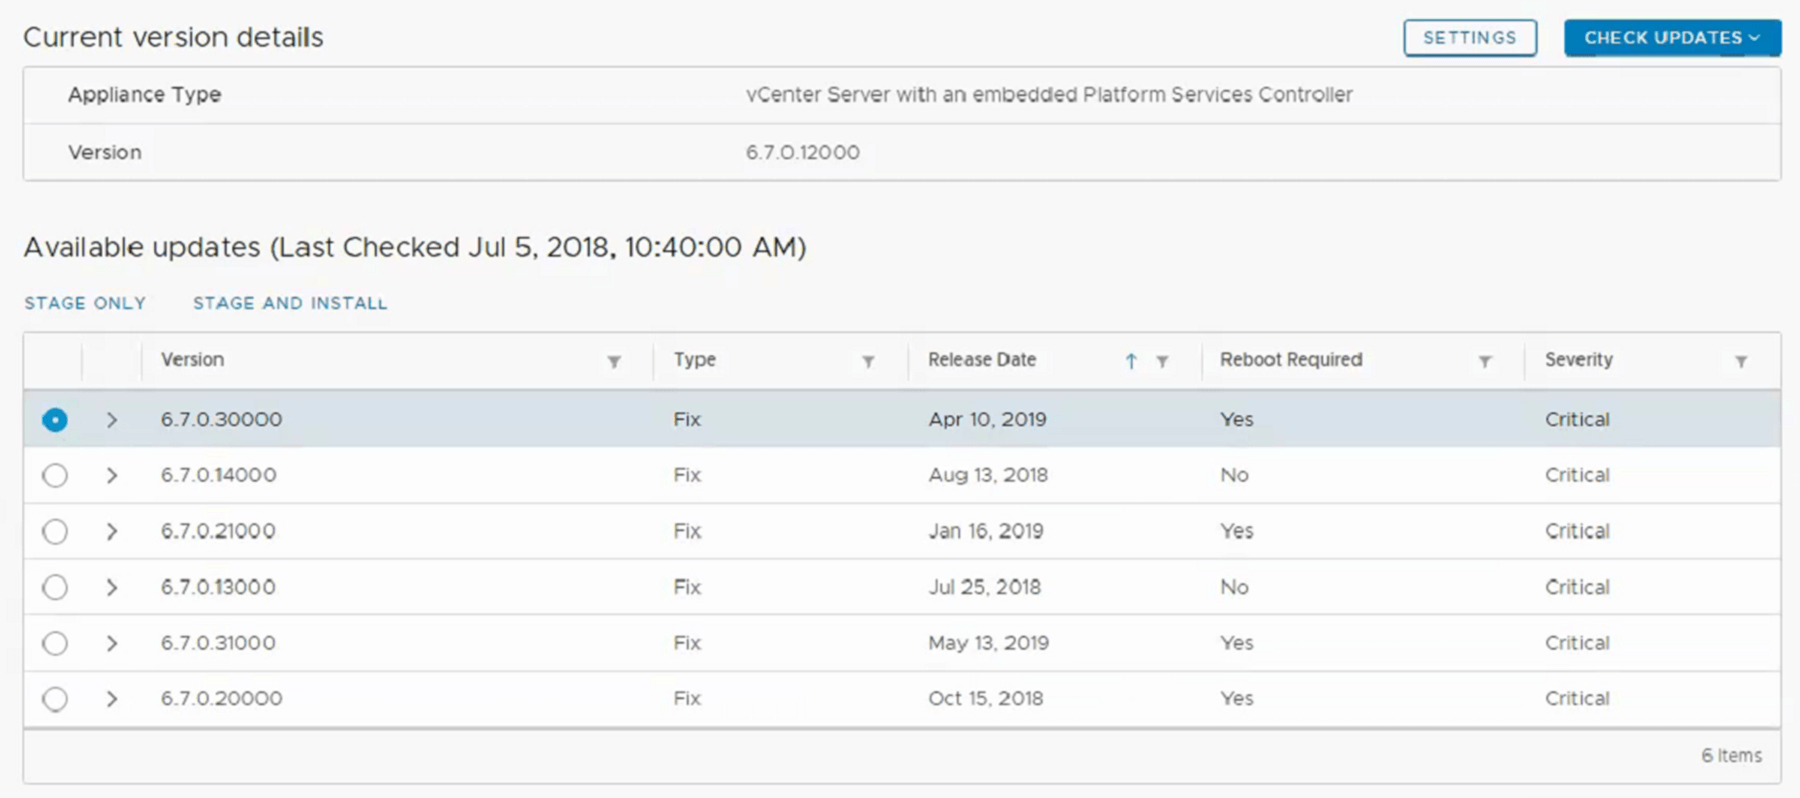Click release date Jul 25, 2018
Screen dimensions: 1800x798
coord(984,587)
